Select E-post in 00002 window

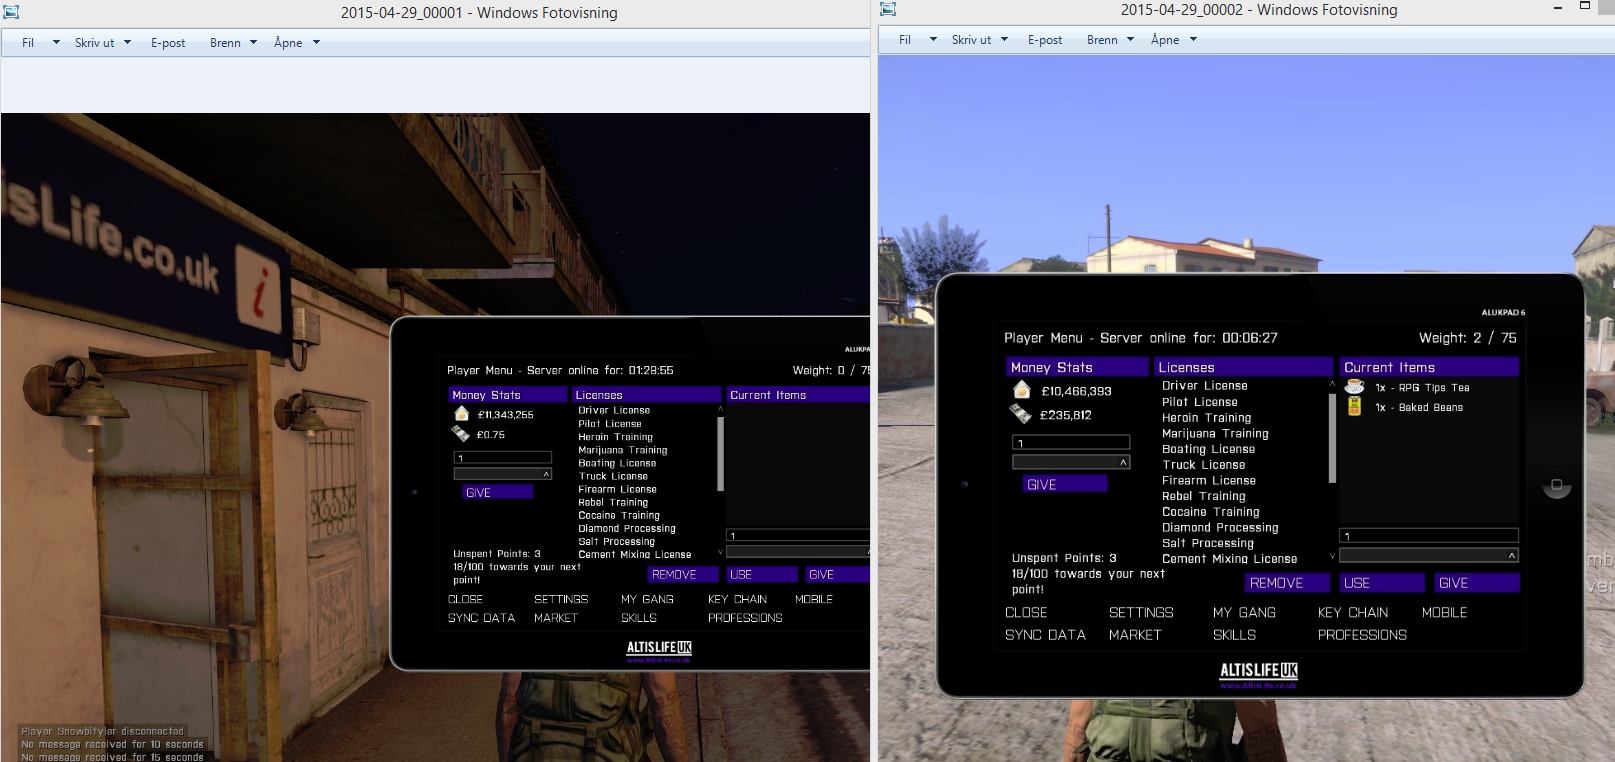pos(1045,39)
